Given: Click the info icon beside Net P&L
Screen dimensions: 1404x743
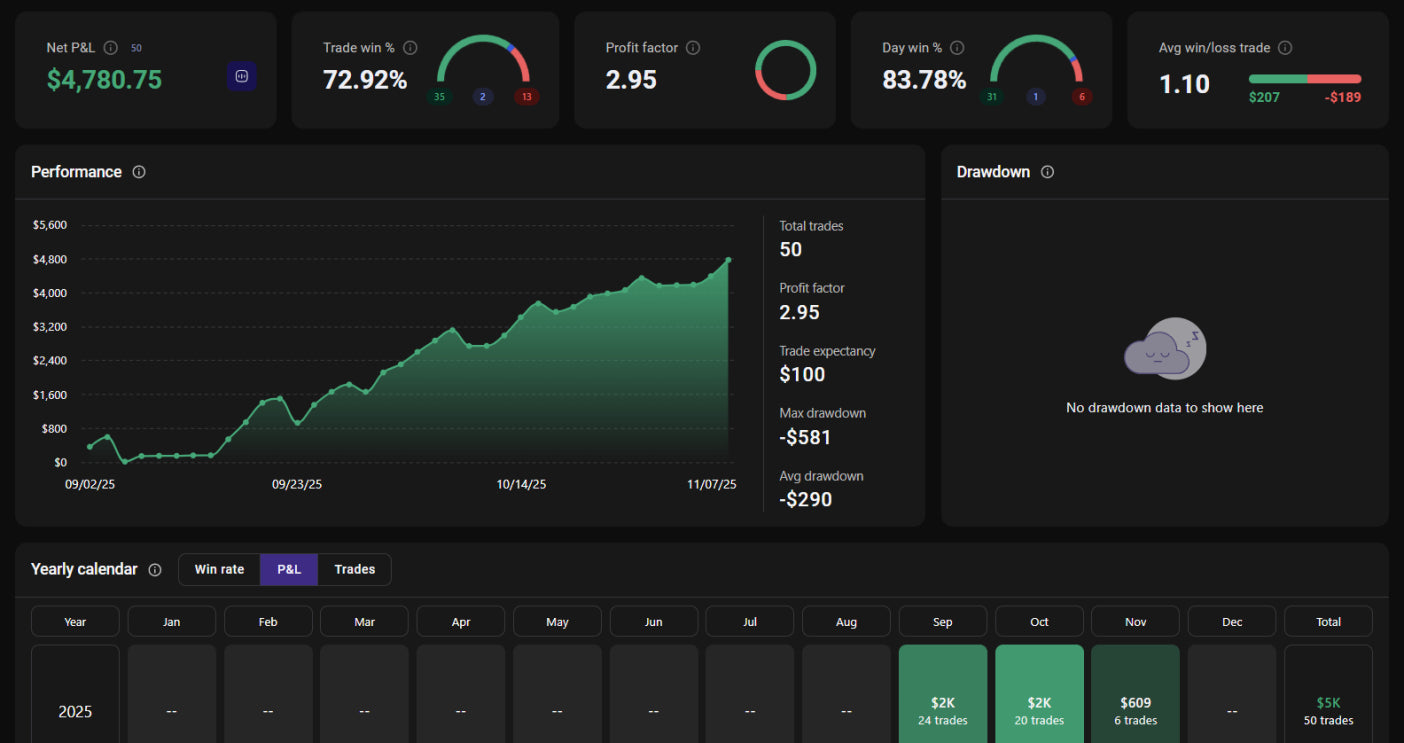Looking at the screenshot, I should [111, 48].
